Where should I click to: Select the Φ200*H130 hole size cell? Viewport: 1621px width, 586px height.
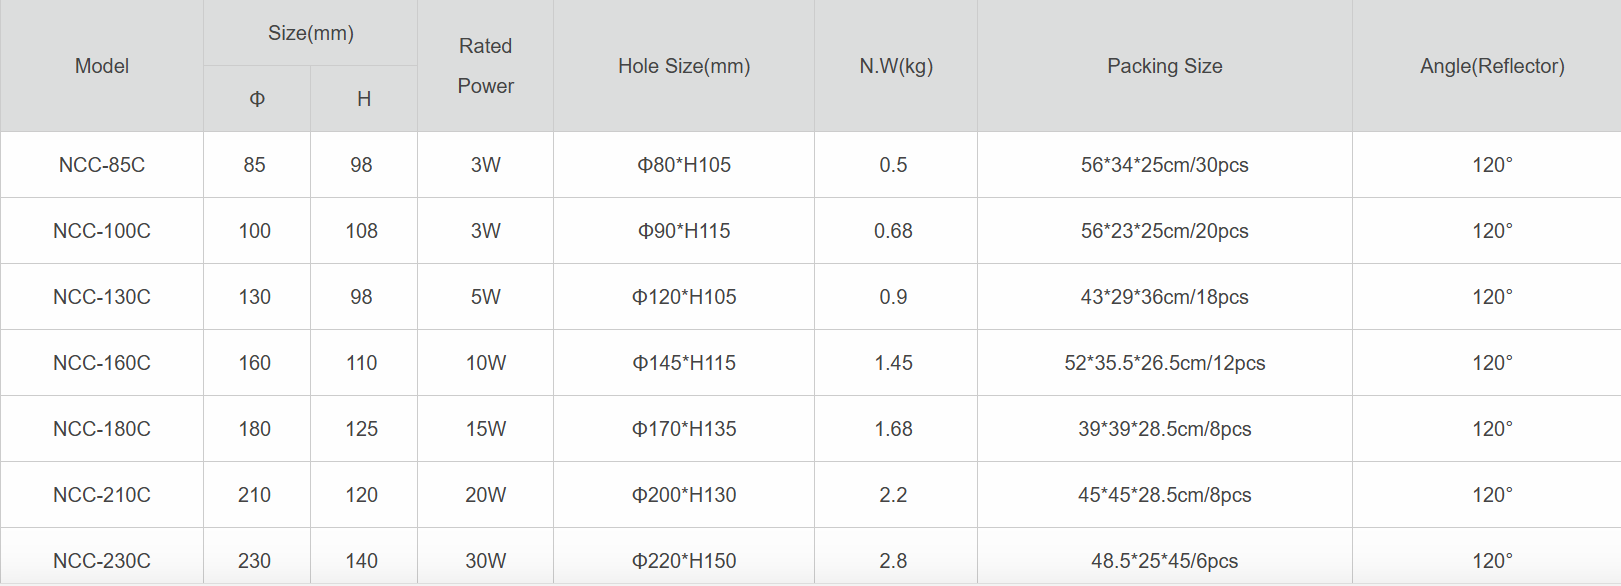[x=684, y=495]
